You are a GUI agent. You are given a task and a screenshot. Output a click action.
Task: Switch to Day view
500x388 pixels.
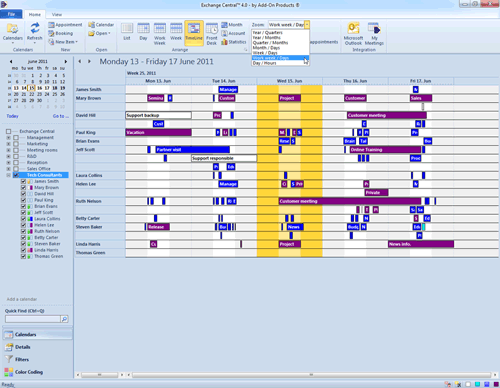click(x=143, y=33)
